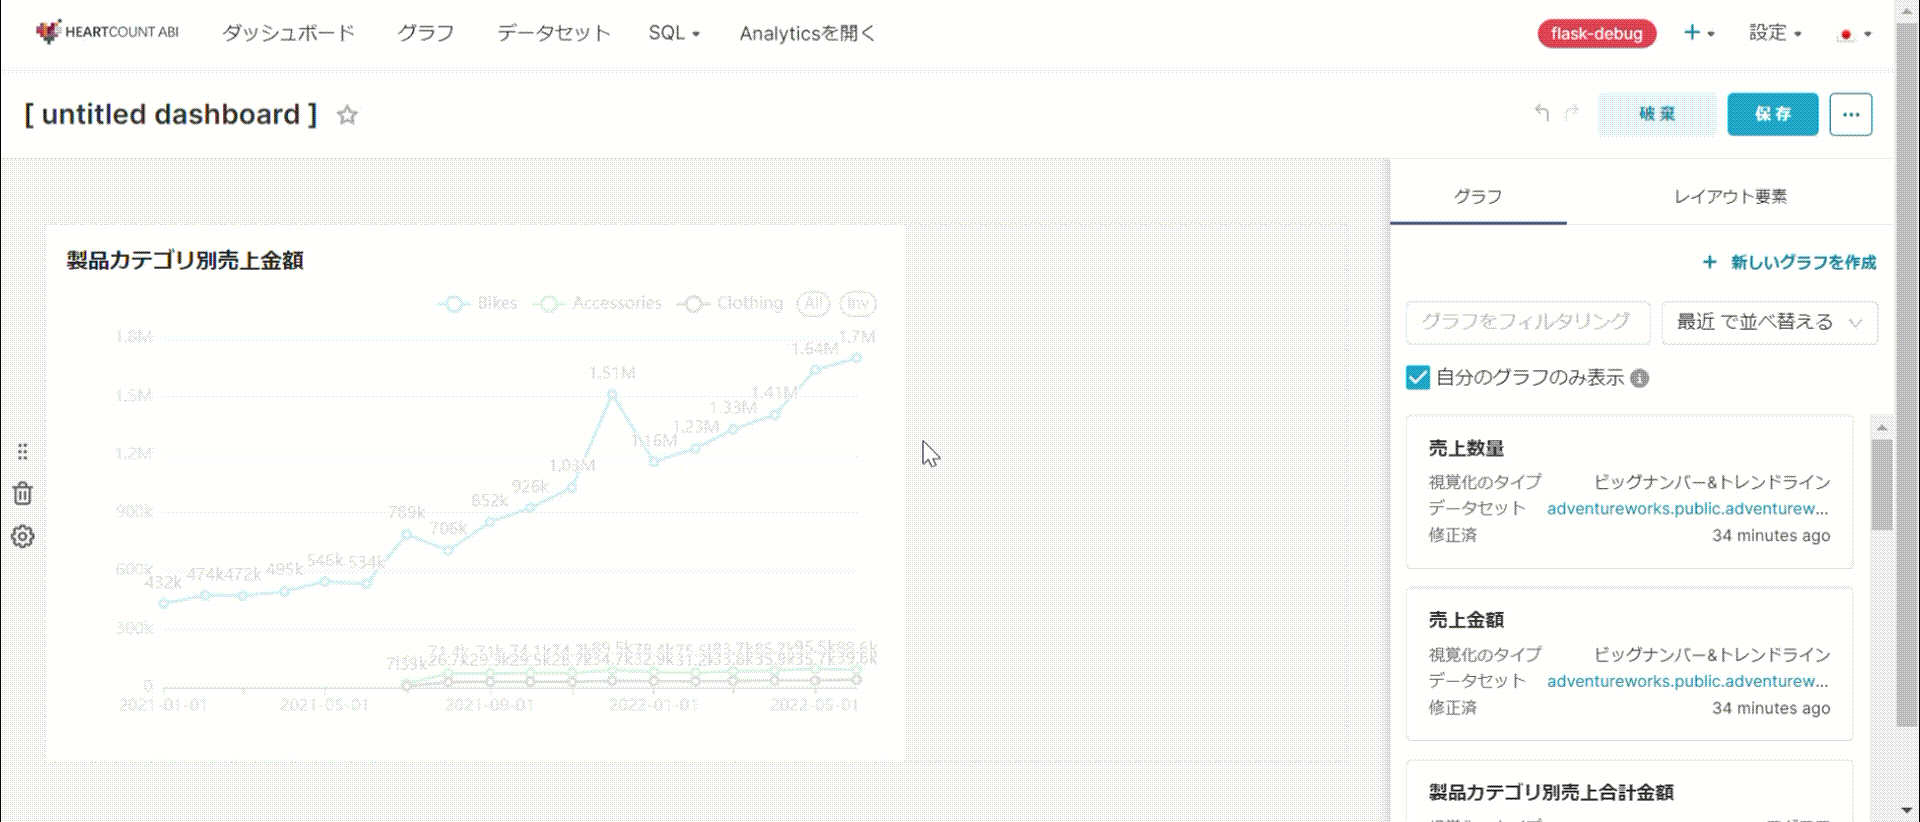Select the 売上数量 chart card title
Image resolution: width=1920 pixels, height=822 pixels.
[1466, 448]
